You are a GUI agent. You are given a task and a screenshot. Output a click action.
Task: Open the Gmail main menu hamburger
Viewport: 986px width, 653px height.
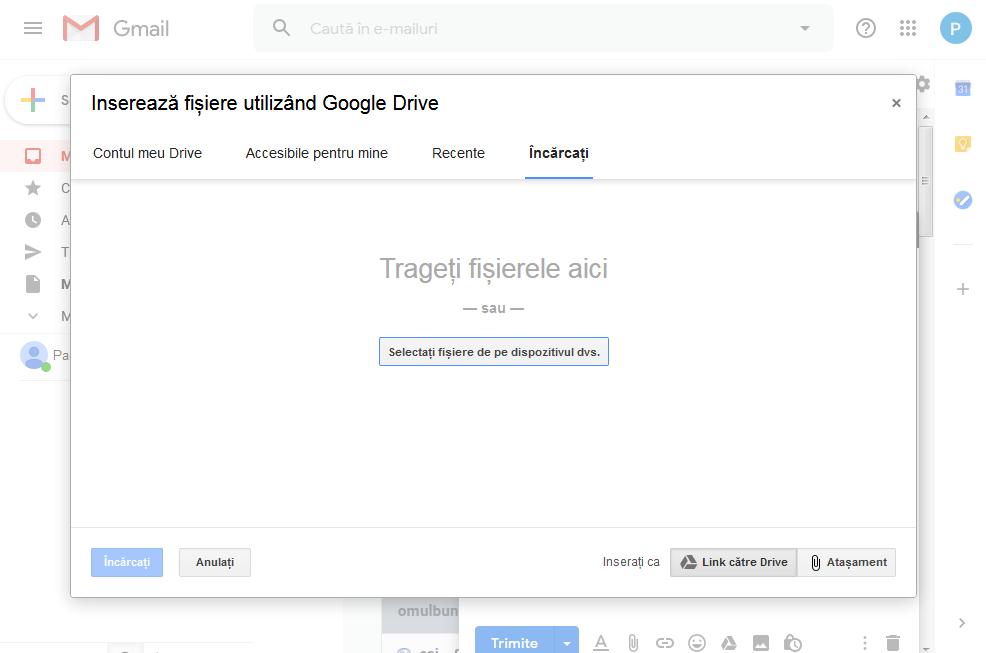point(33,28)
